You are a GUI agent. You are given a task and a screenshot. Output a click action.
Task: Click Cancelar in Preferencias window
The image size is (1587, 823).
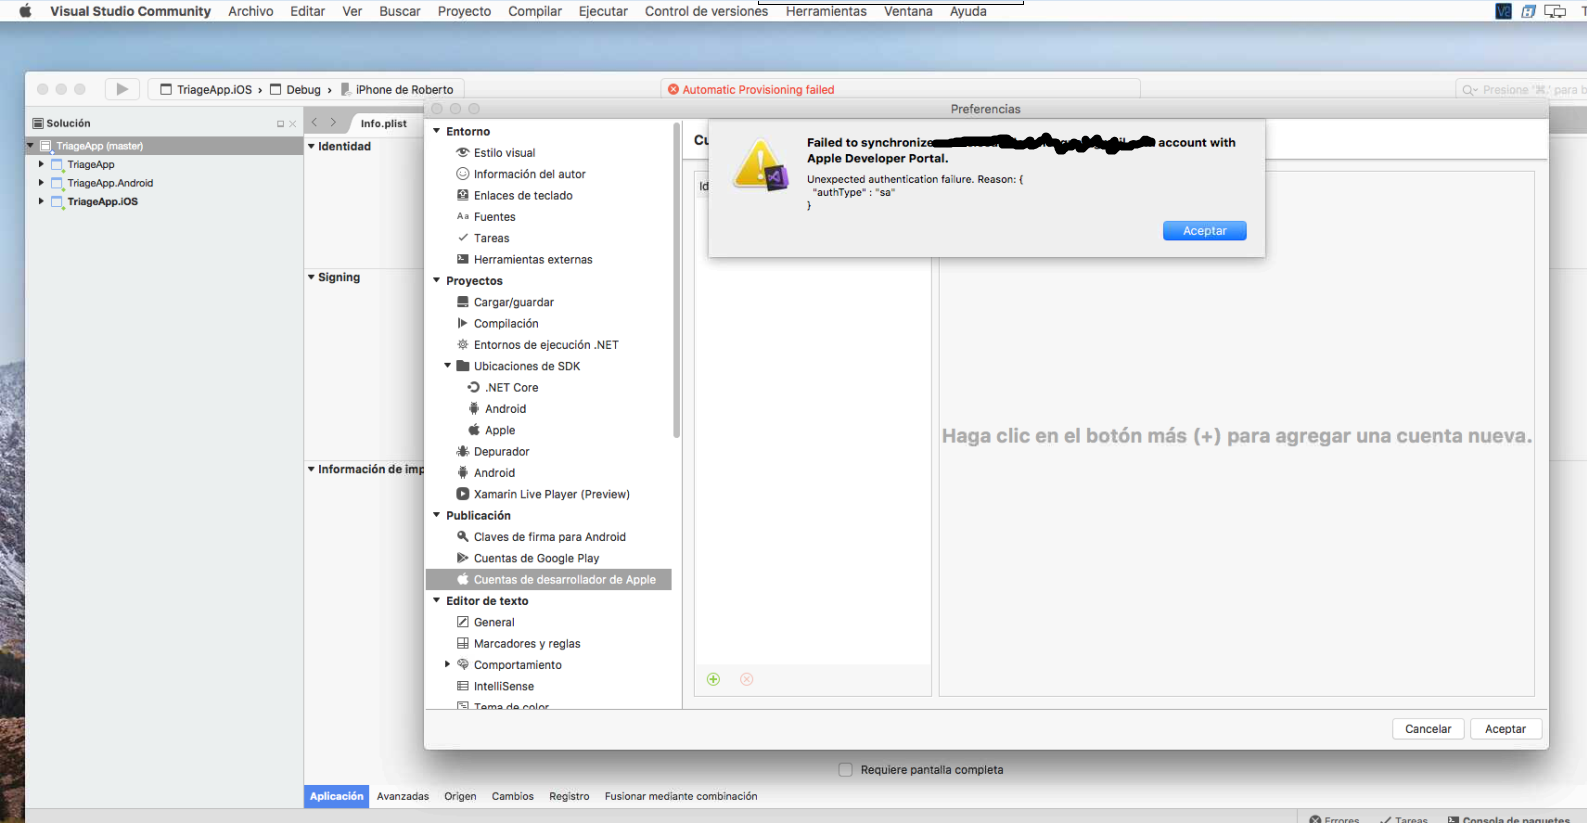point(1428,729)
